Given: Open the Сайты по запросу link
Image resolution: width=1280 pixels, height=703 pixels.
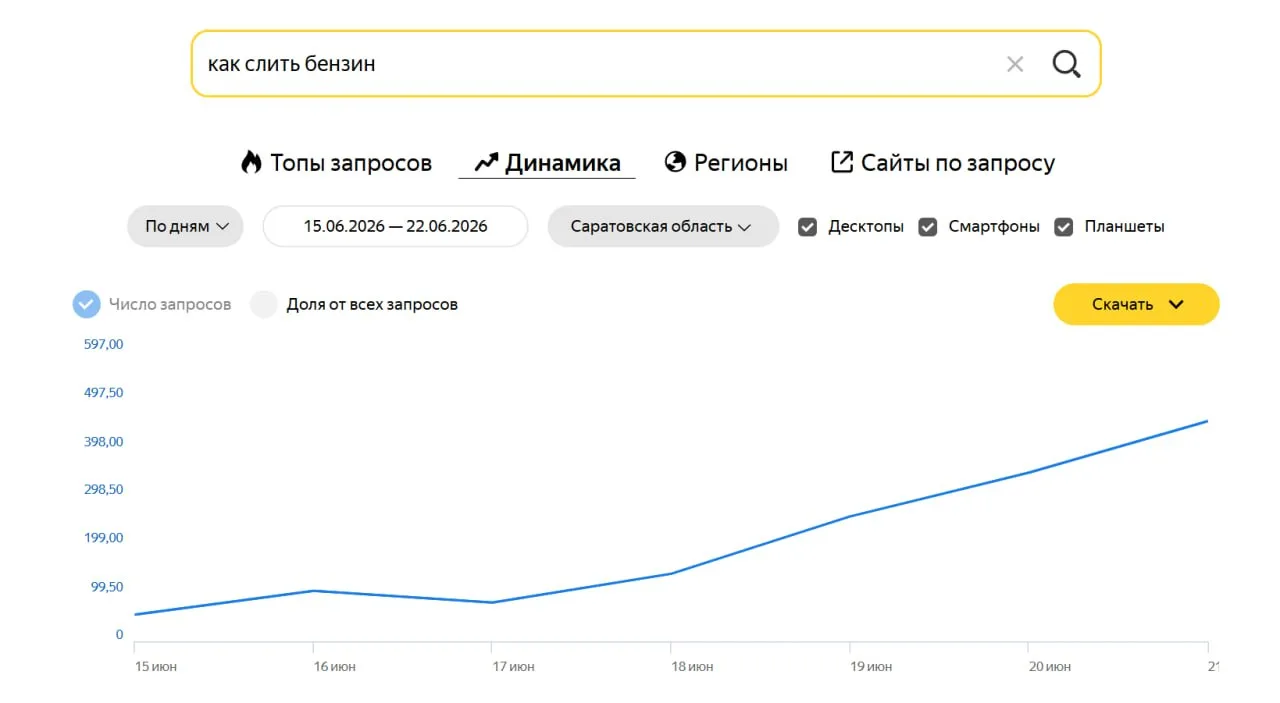Looking at the screenshot, I should pos(943,163).
